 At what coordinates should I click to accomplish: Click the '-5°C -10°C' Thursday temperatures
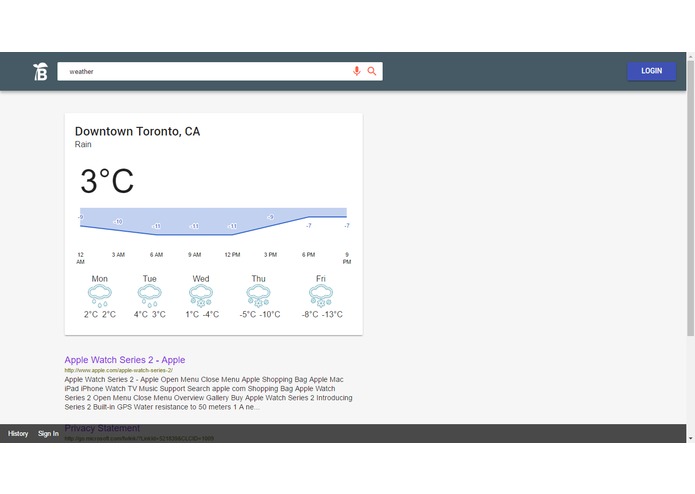click(x=260, y=315)
